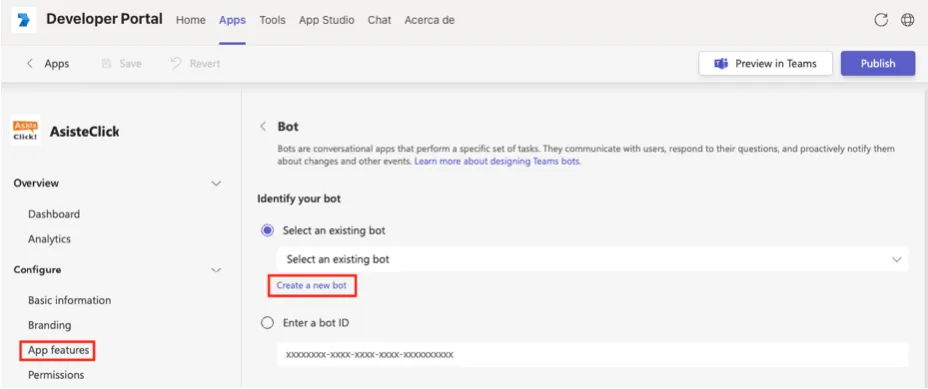Click the 'Bot' page heading
The image size is (928, 389).
pyautogui.click(x=288, y=127)
